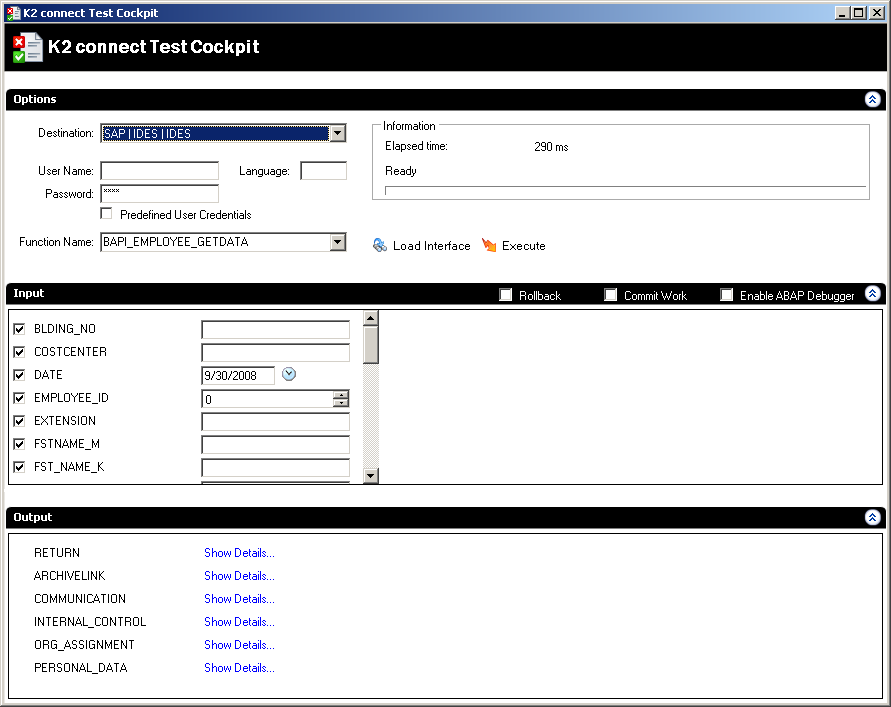
Task: Collapse the Options section chevron
Action: click(x=872, y=99)
